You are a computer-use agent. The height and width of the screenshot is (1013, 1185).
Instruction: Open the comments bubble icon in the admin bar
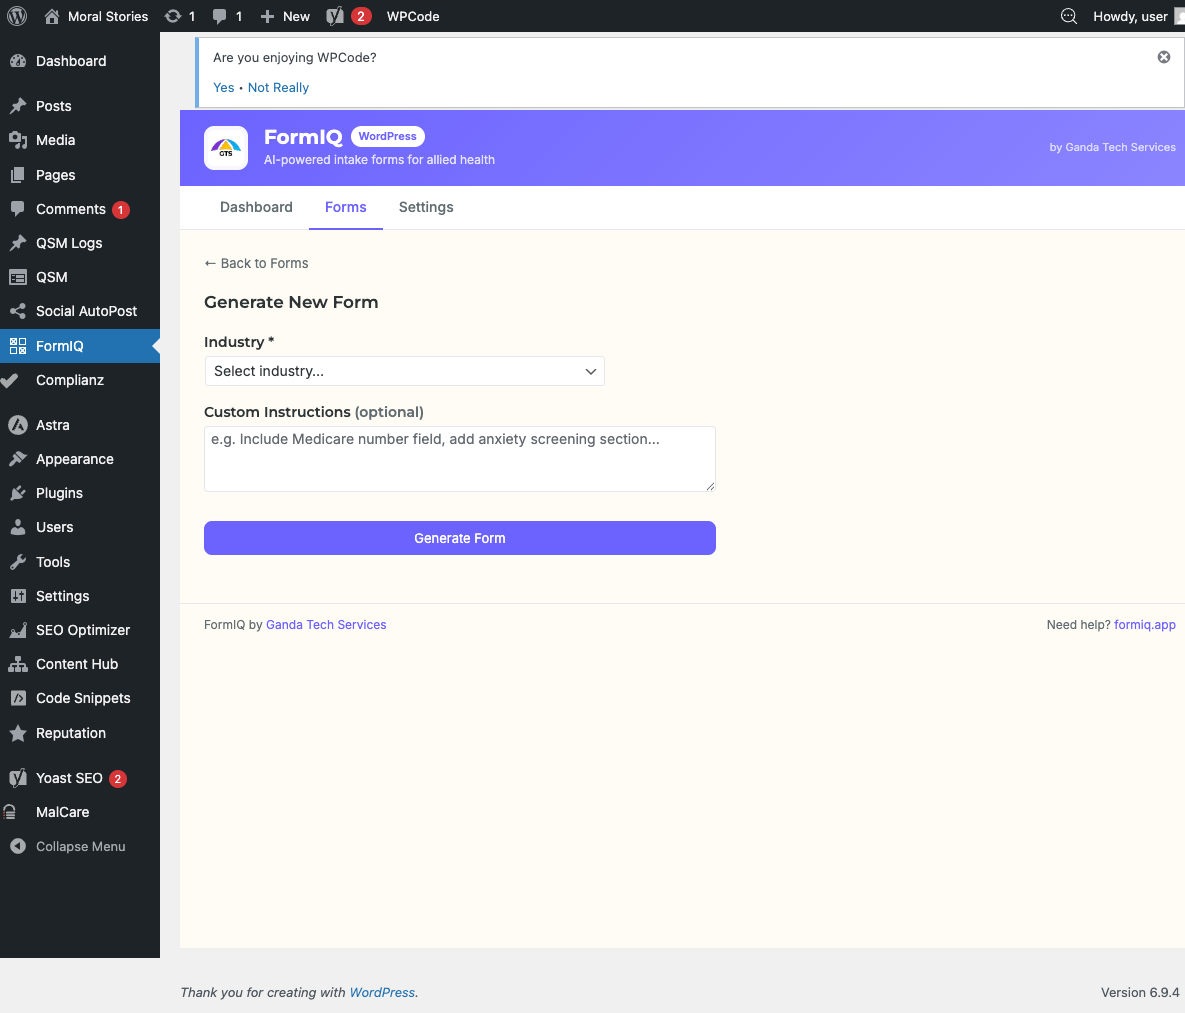tap(221, 16)
